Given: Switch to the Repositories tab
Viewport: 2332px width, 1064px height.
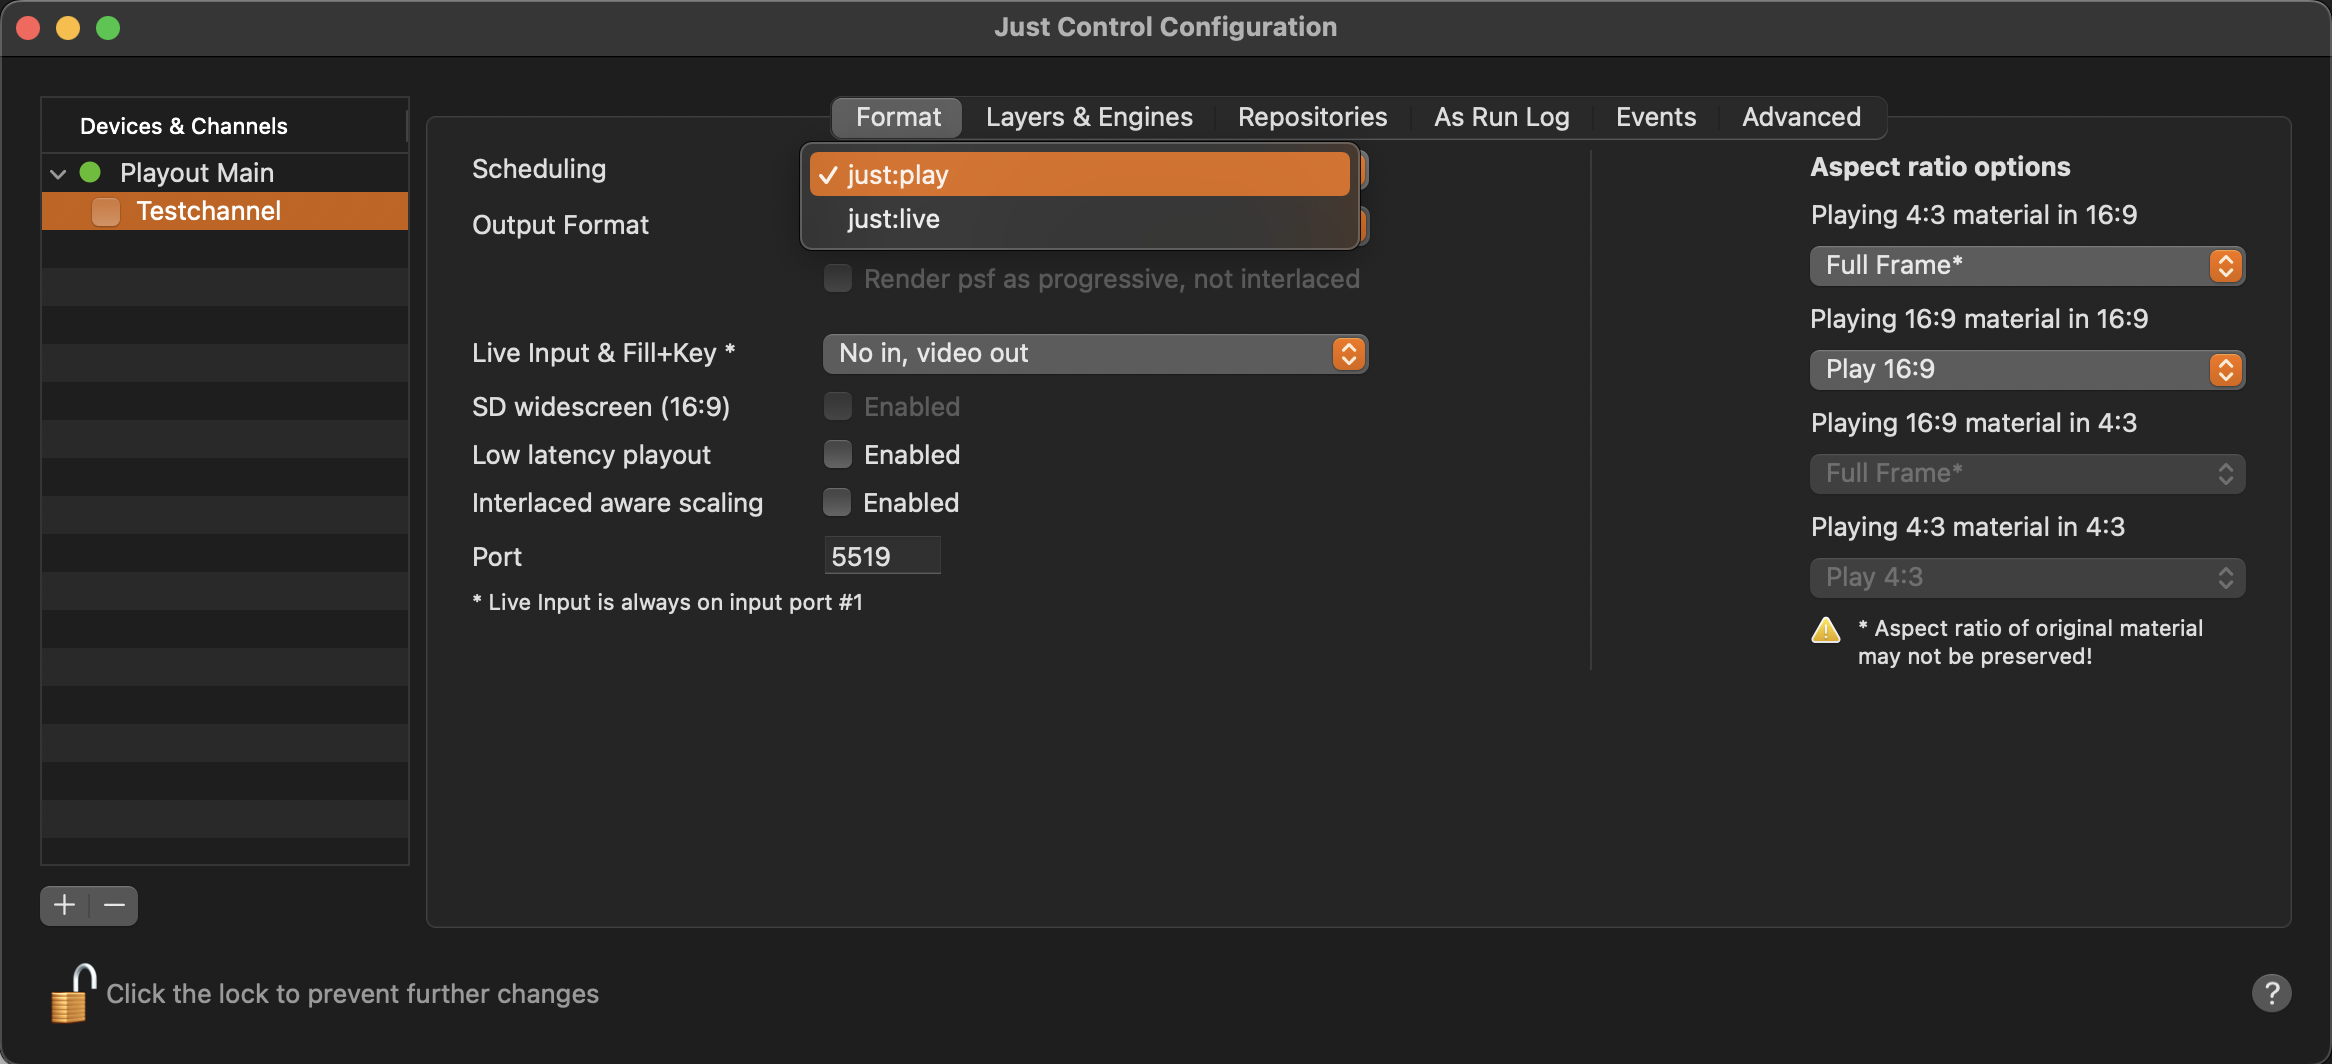Looking at the screenshot, I should pos(1312,117).
